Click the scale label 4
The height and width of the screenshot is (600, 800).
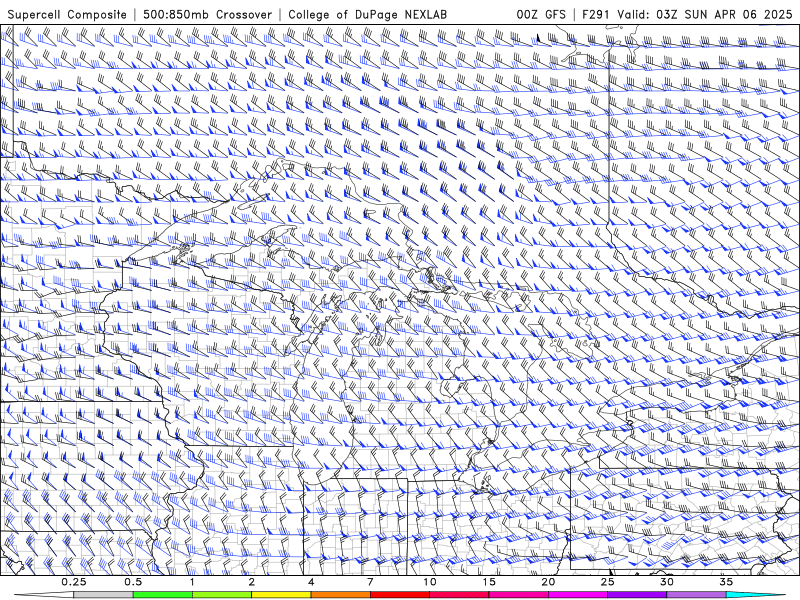[311, 582]
